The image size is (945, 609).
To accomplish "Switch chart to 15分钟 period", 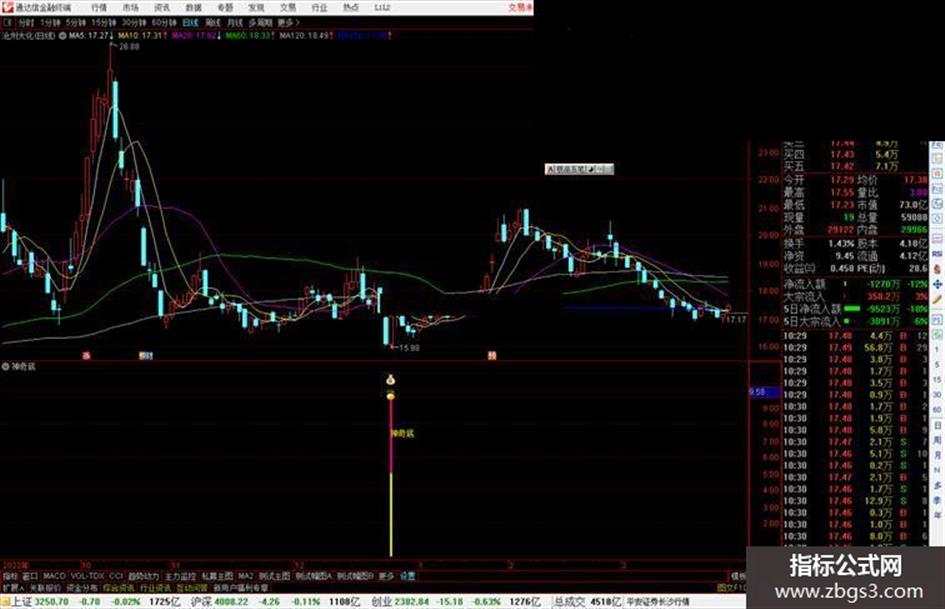I will point(103,22).
